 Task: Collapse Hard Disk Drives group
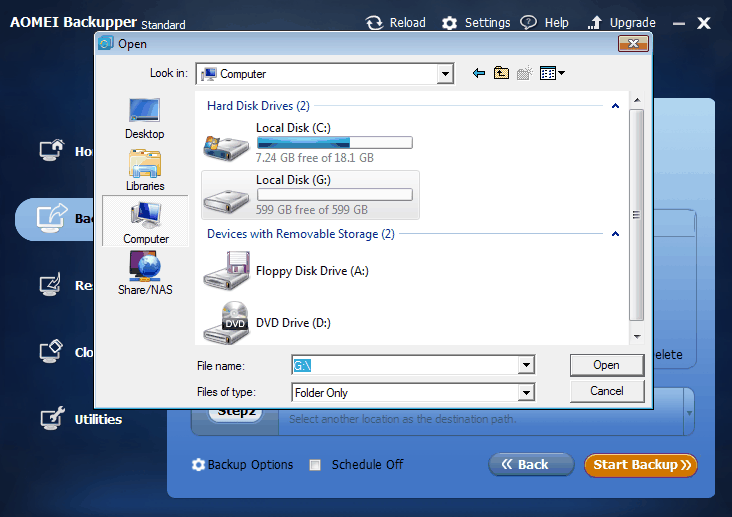coord(615,106)
